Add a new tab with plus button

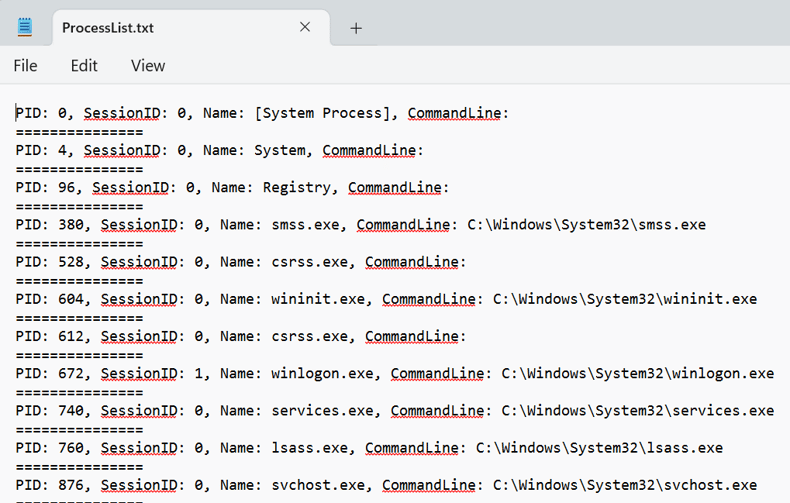pos(356,28)
